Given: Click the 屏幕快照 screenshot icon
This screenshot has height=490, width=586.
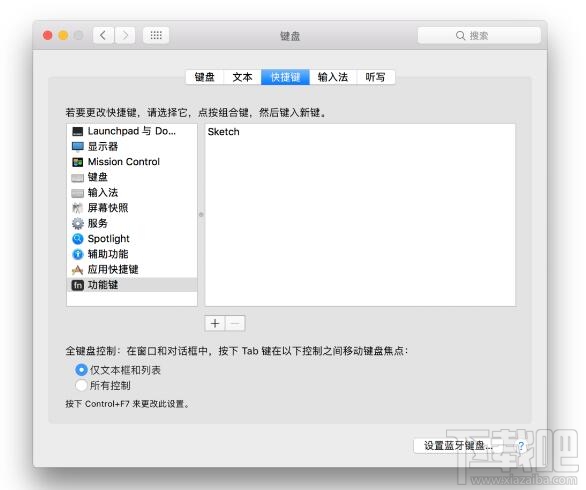Looking at the screenshot, I should coord(77,208).
